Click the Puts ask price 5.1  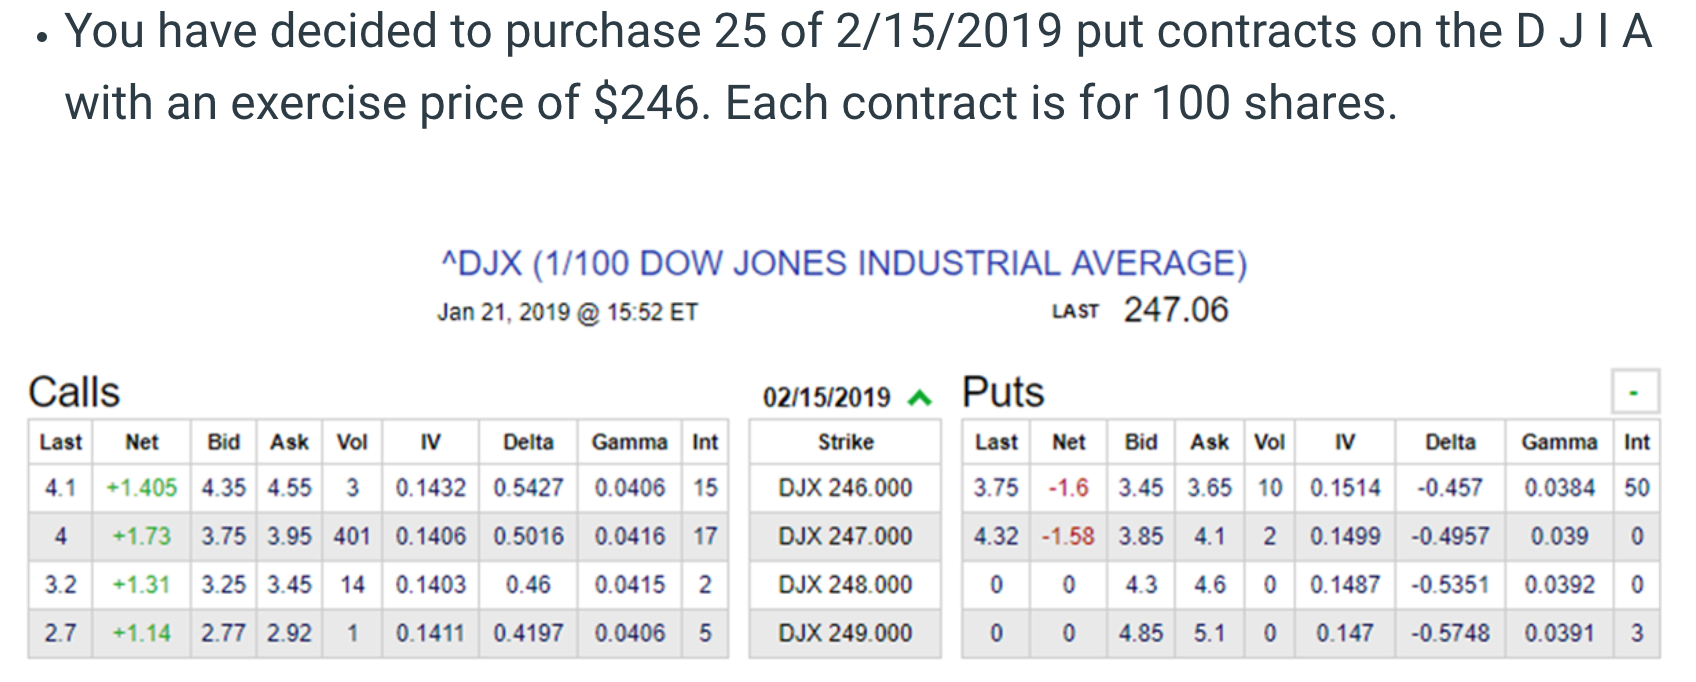[1209, 633]
